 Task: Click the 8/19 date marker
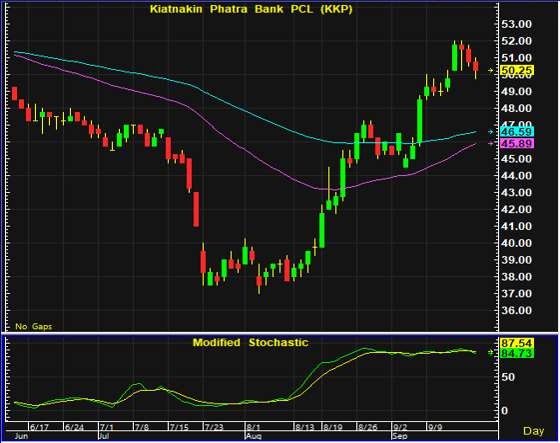coord(332,427)
